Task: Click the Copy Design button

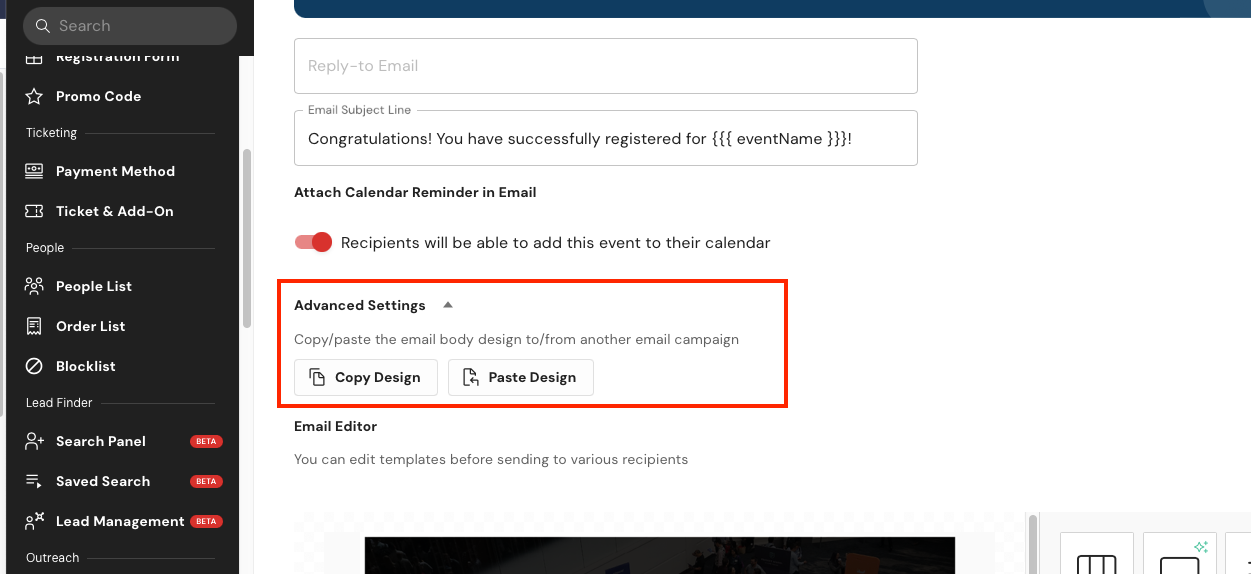Action: [x=366, y=377]
